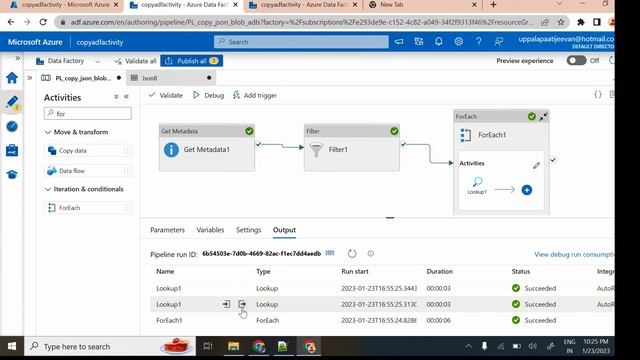Select the Get Metadata1 activity
The width and height of the screenshot is (640, 360).
pyautogui.click(x=207, y=147)
